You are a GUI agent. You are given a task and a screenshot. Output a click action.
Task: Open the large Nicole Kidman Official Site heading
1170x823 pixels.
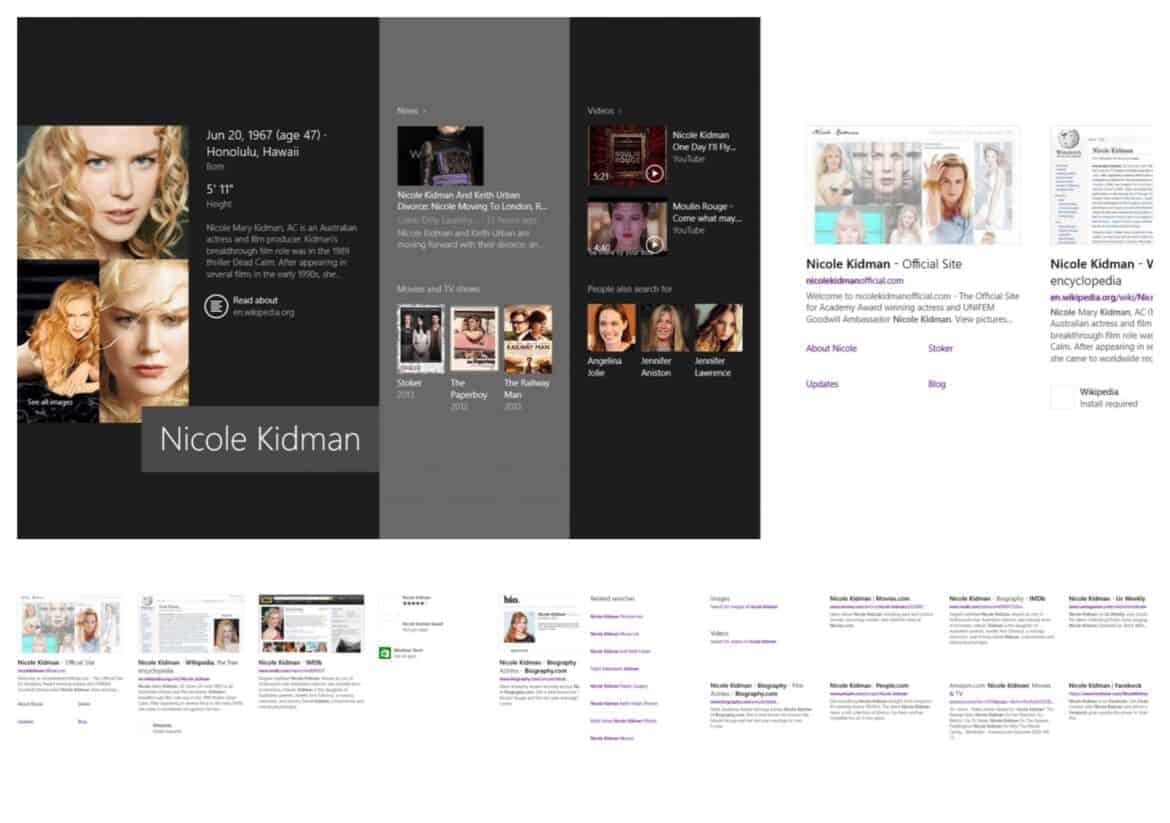pyautogui.click(x=883, y=264)
